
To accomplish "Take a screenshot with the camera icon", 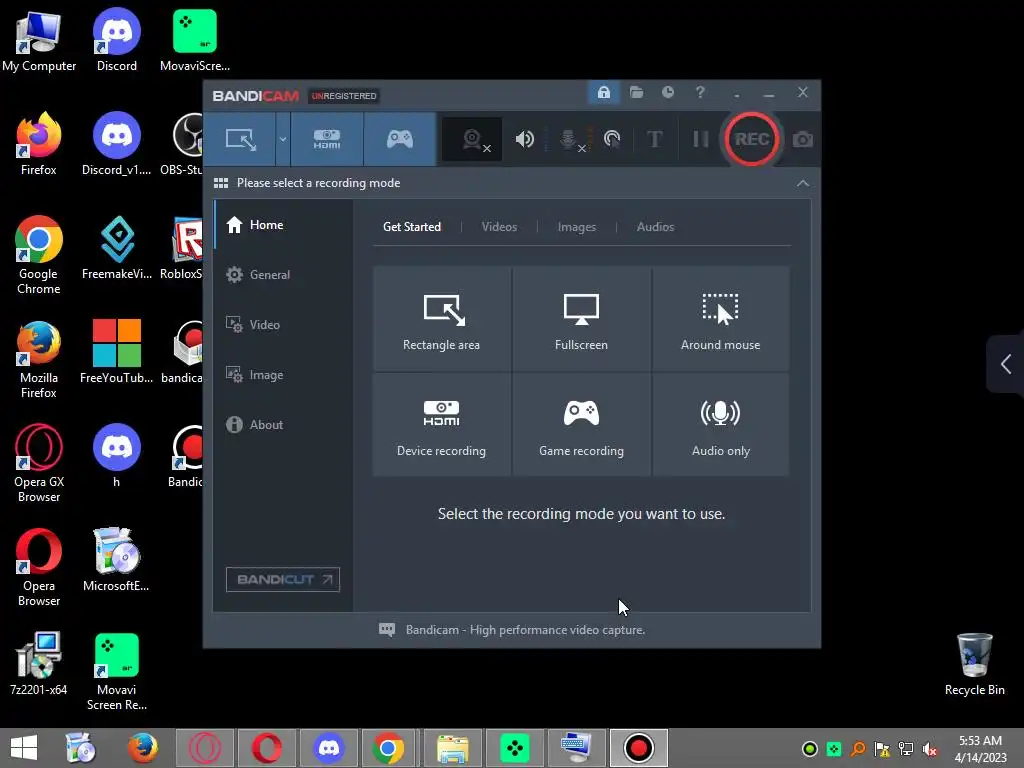I will pos(803,139).
